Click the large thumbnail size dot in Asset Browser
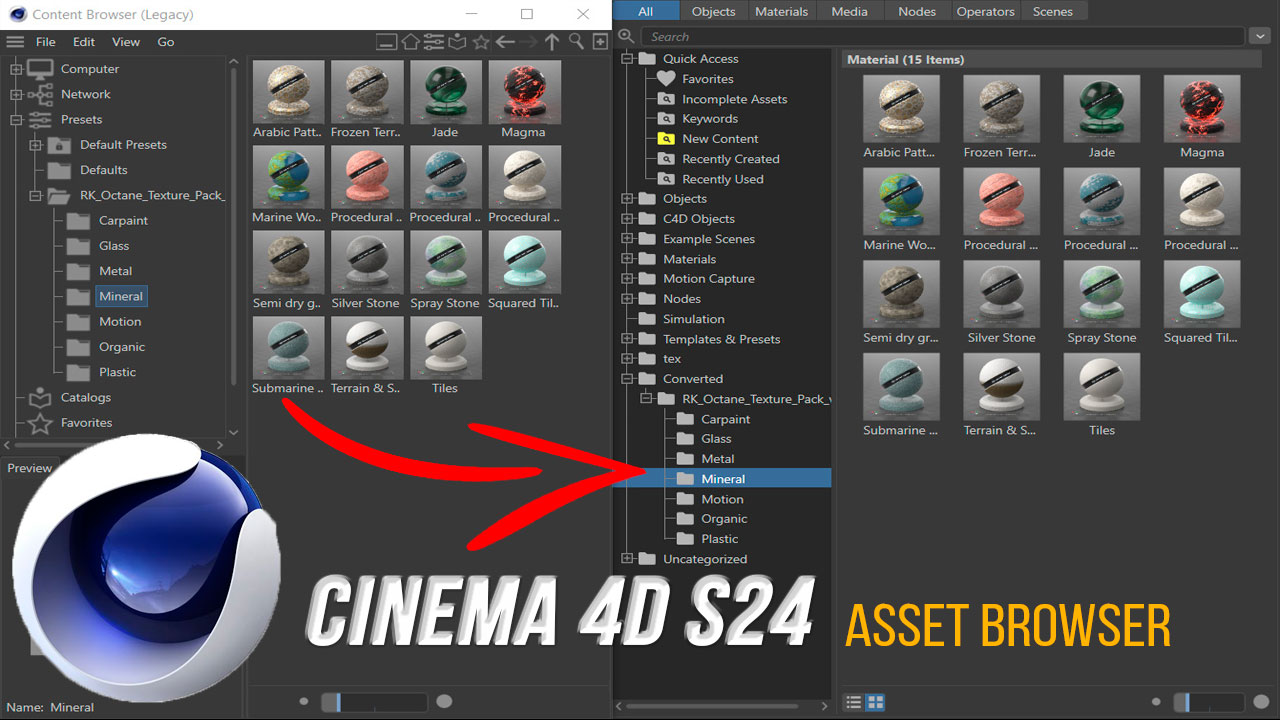 [1262, 703]
